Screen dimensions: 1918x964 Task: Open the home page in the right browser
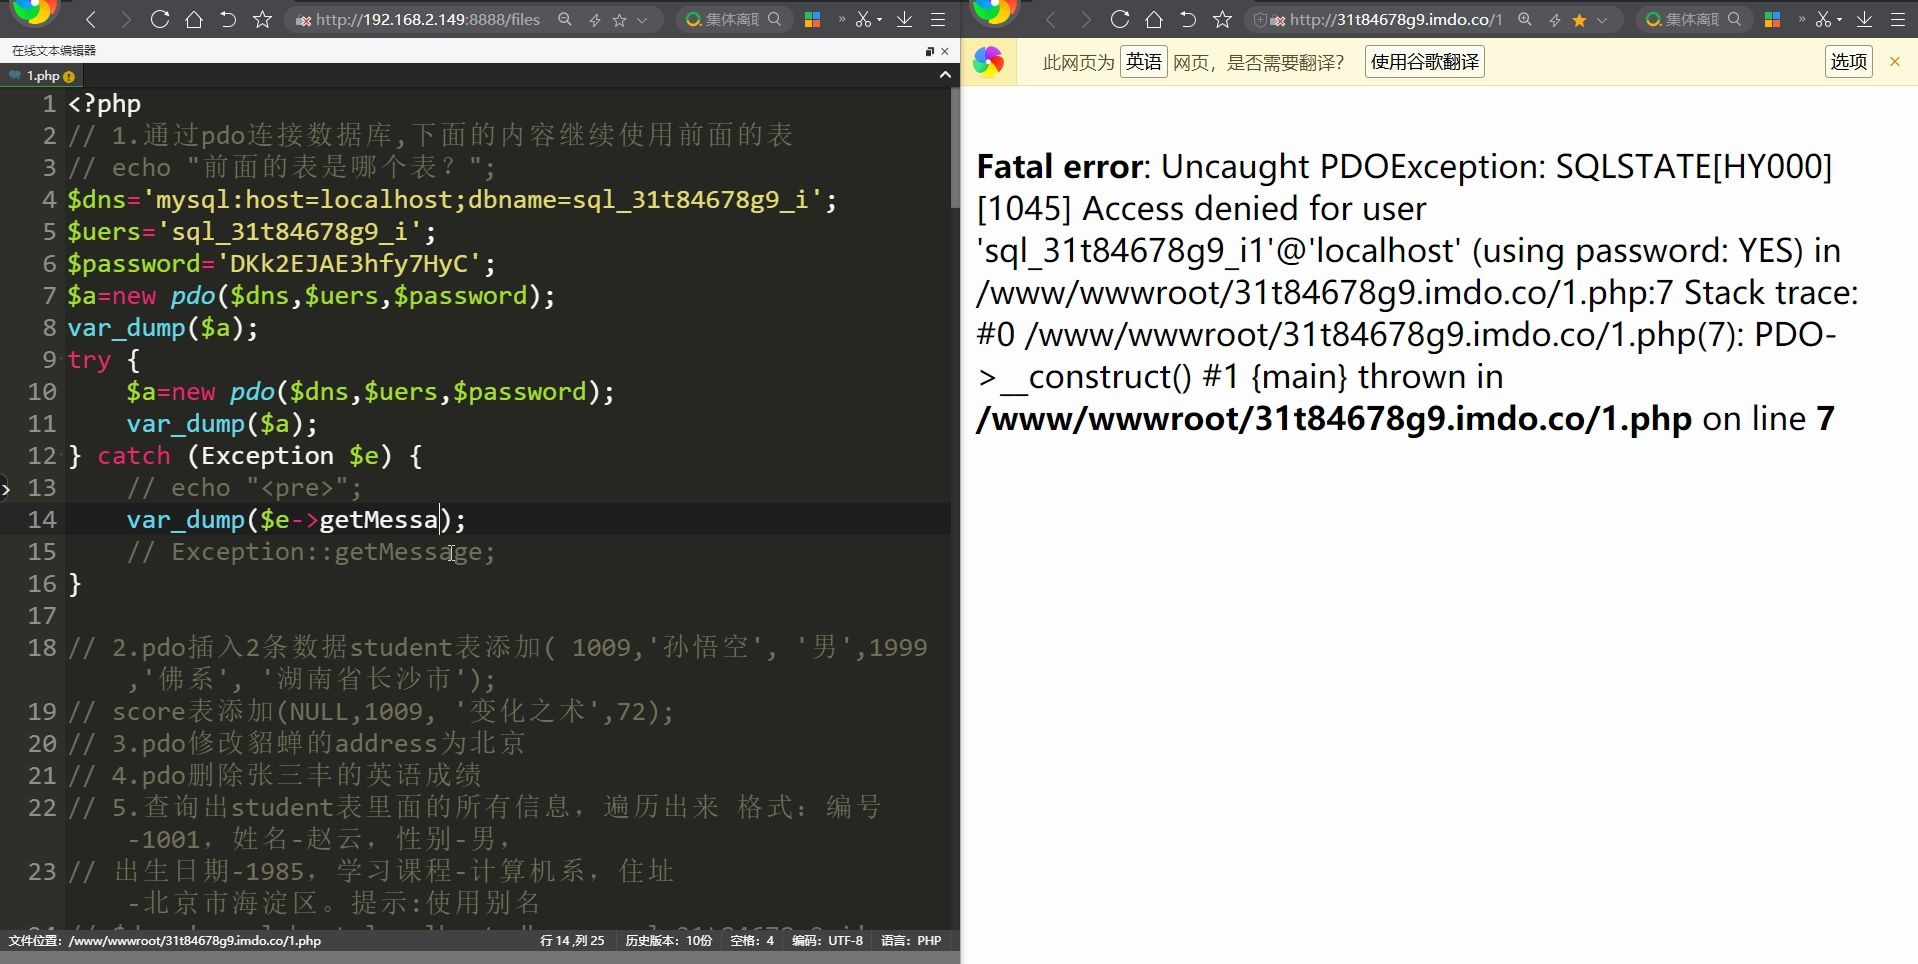click(1154, 19)
